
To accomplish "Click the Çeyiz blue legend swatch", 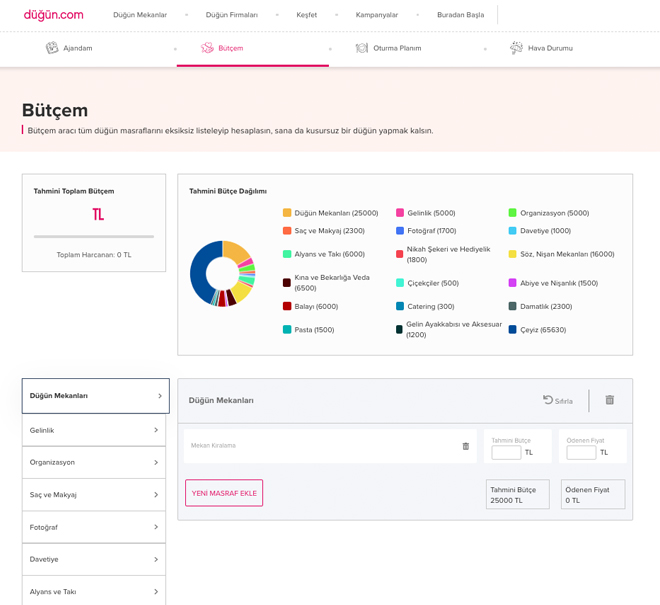I will (x=512, y=330).
